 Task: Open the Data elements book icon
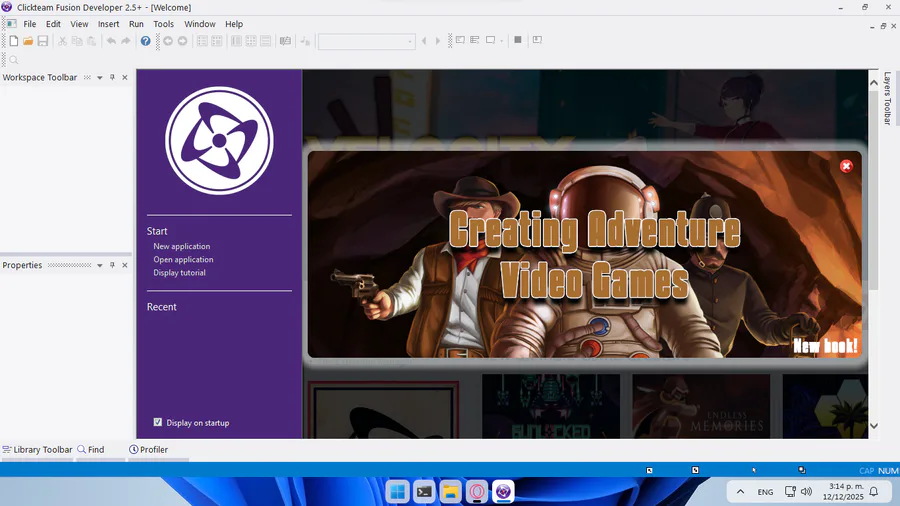click(x=285, y=41)
